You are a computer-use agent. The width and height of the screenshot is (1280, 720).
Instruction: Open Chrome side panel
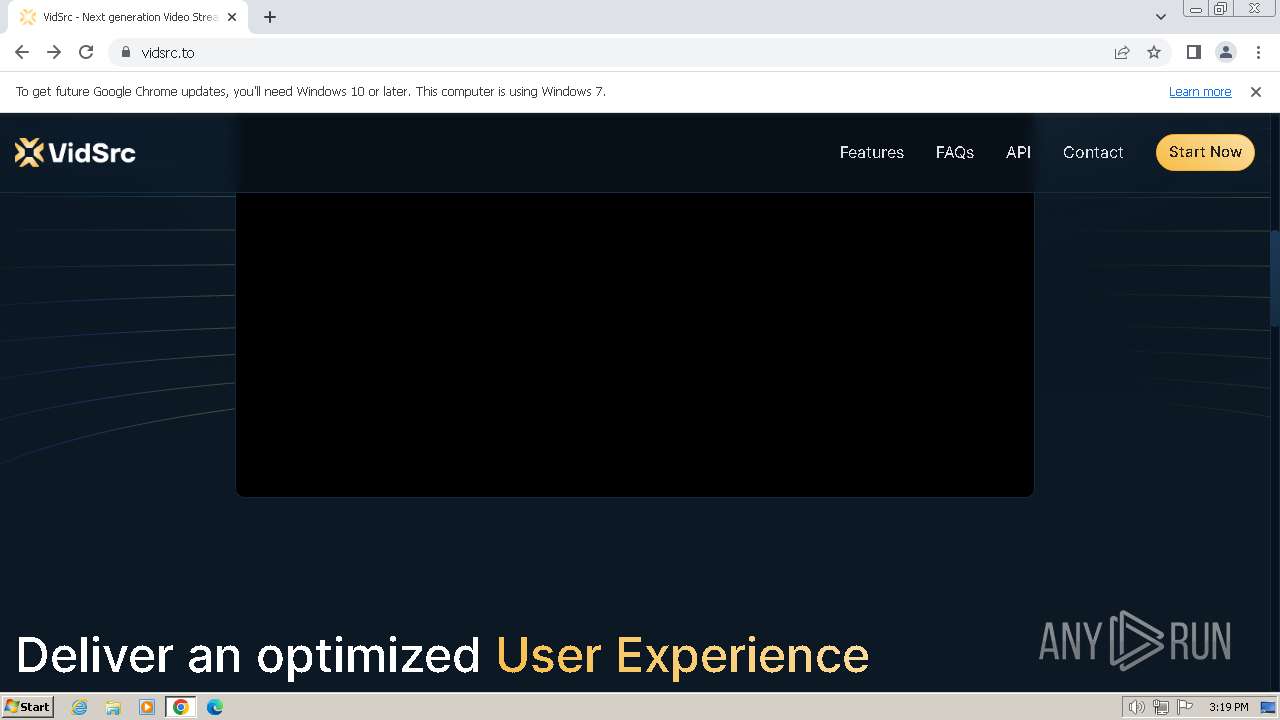1193,52
